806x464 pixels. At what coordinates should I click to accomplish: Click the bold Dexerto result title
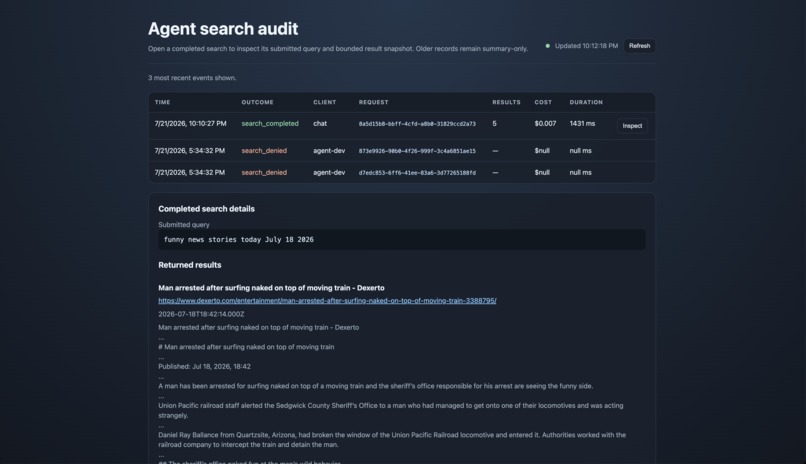tap(271, 288)
